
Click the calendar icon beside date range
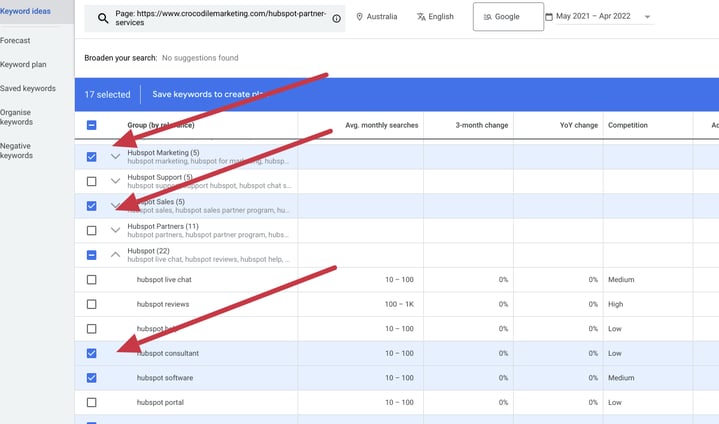tap(549, 17)
